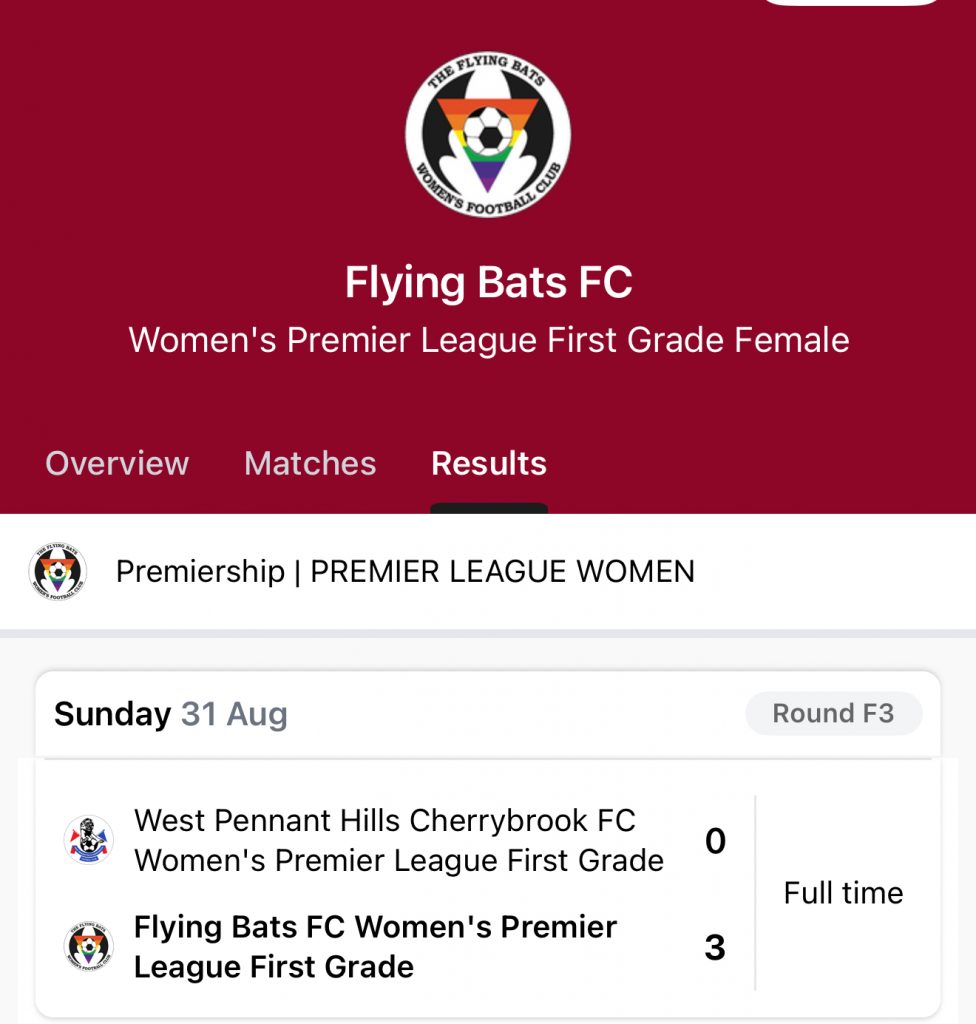Select the Results tab
Screen dimensions: 976x1024
coord(489,463)
